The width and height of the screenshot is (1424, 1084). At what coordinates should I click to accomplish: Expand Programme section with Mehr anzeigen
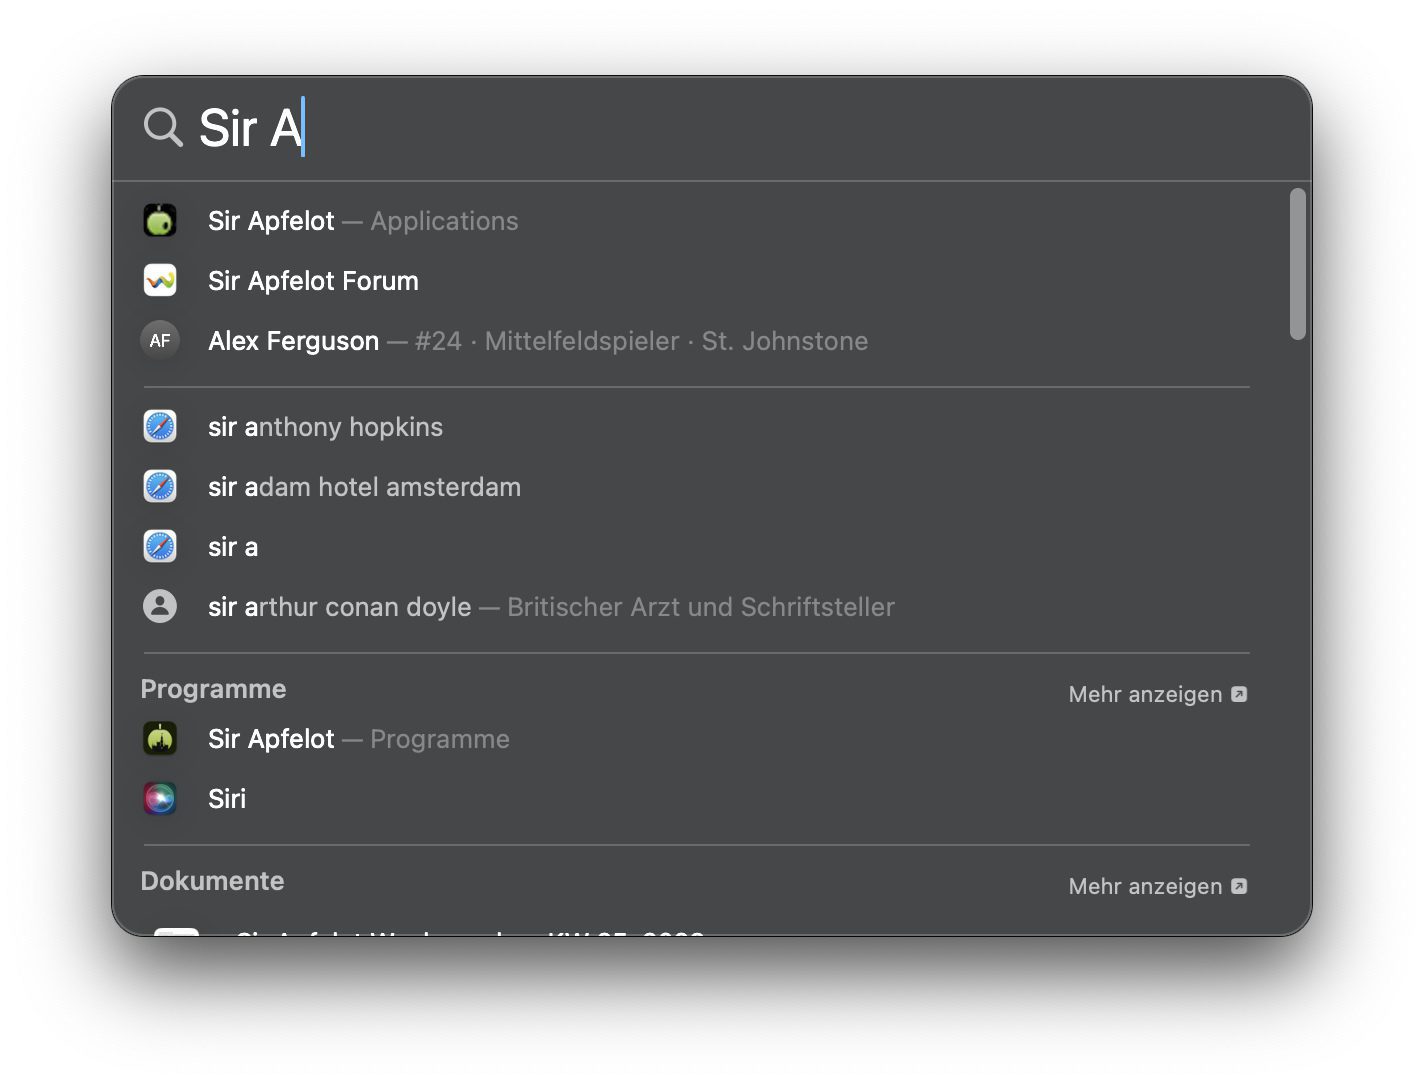pos(1157,694)
